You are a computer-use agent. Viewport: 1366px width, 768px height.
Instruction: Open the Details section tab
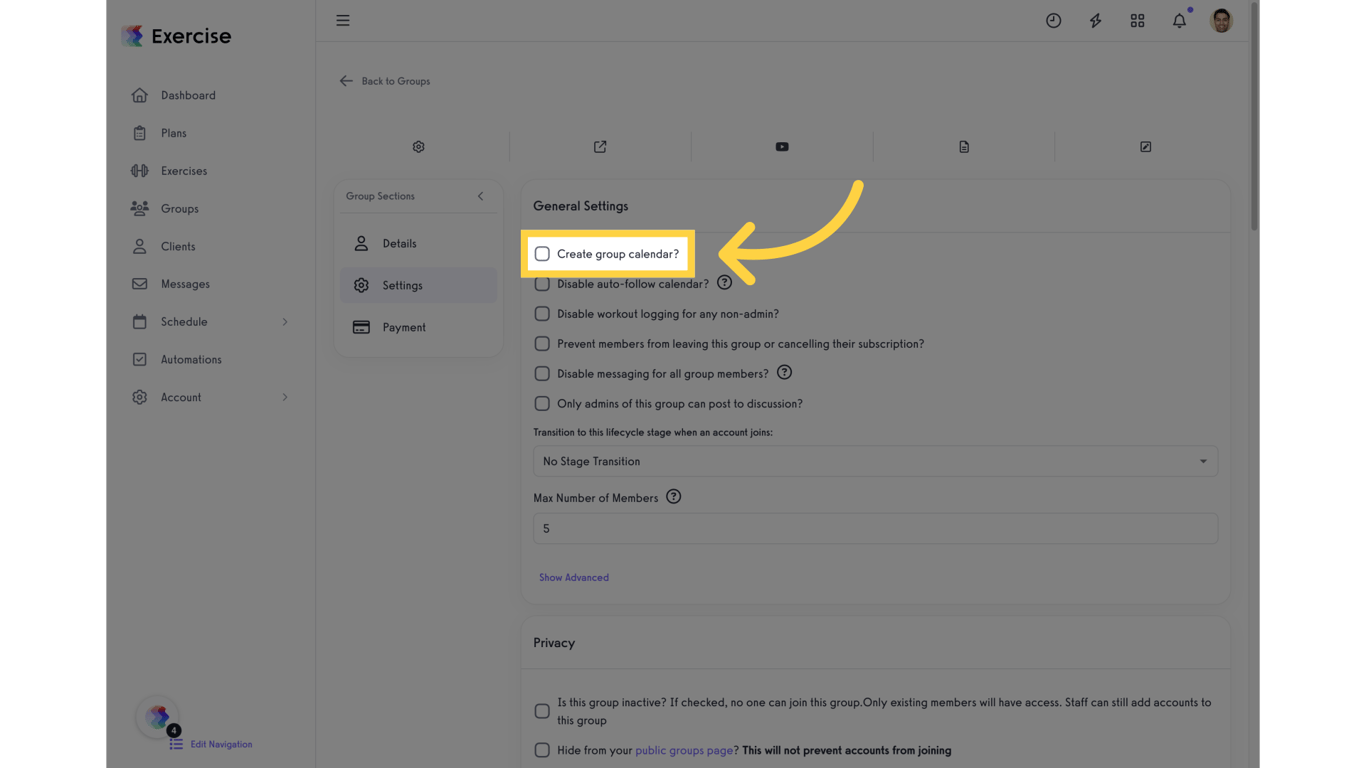[400, 243]
